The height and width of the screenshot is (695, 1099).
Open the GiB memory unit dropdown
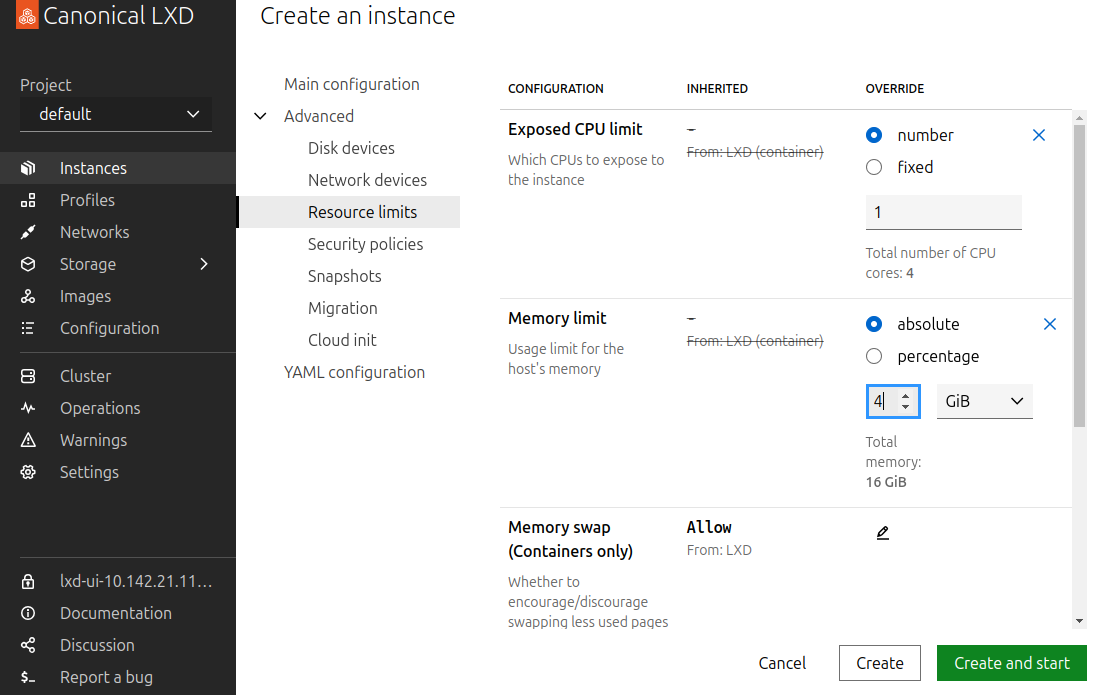point(984,401)
